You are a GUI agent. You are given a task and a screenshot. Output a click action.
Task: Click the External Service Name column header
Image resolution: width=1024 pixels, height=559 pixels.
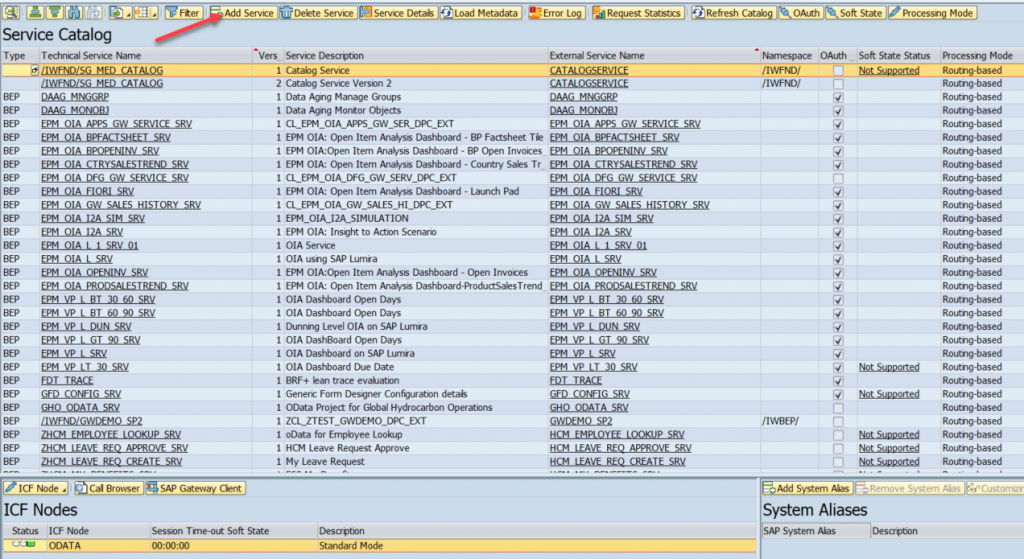coord(654,56)
